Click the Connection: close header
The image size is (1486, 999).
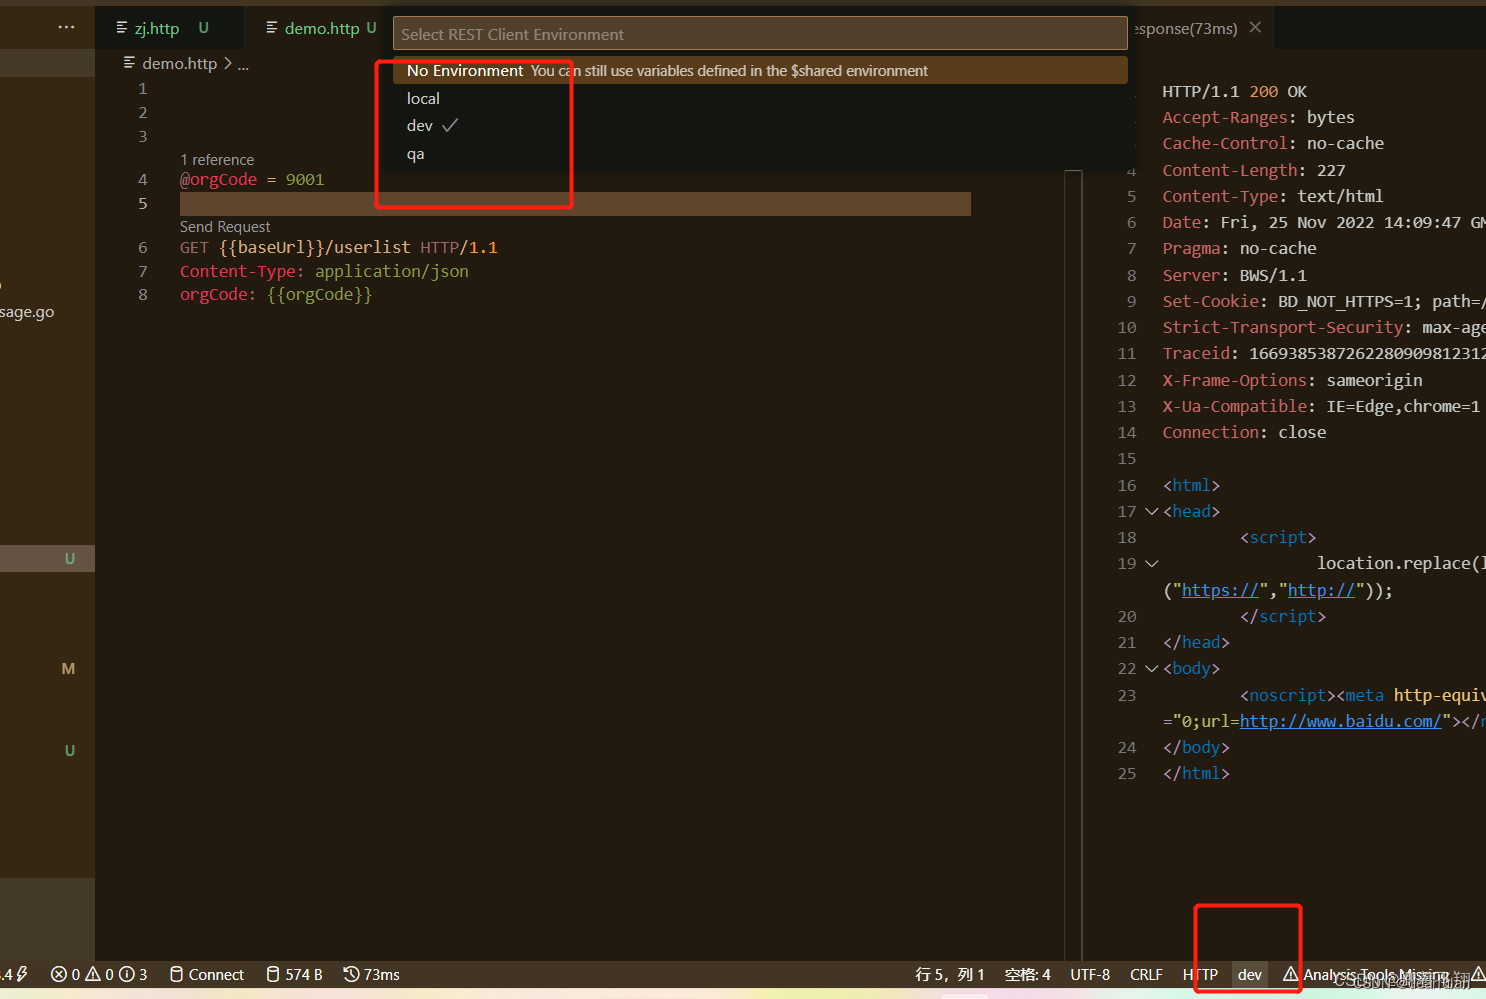1244,432
